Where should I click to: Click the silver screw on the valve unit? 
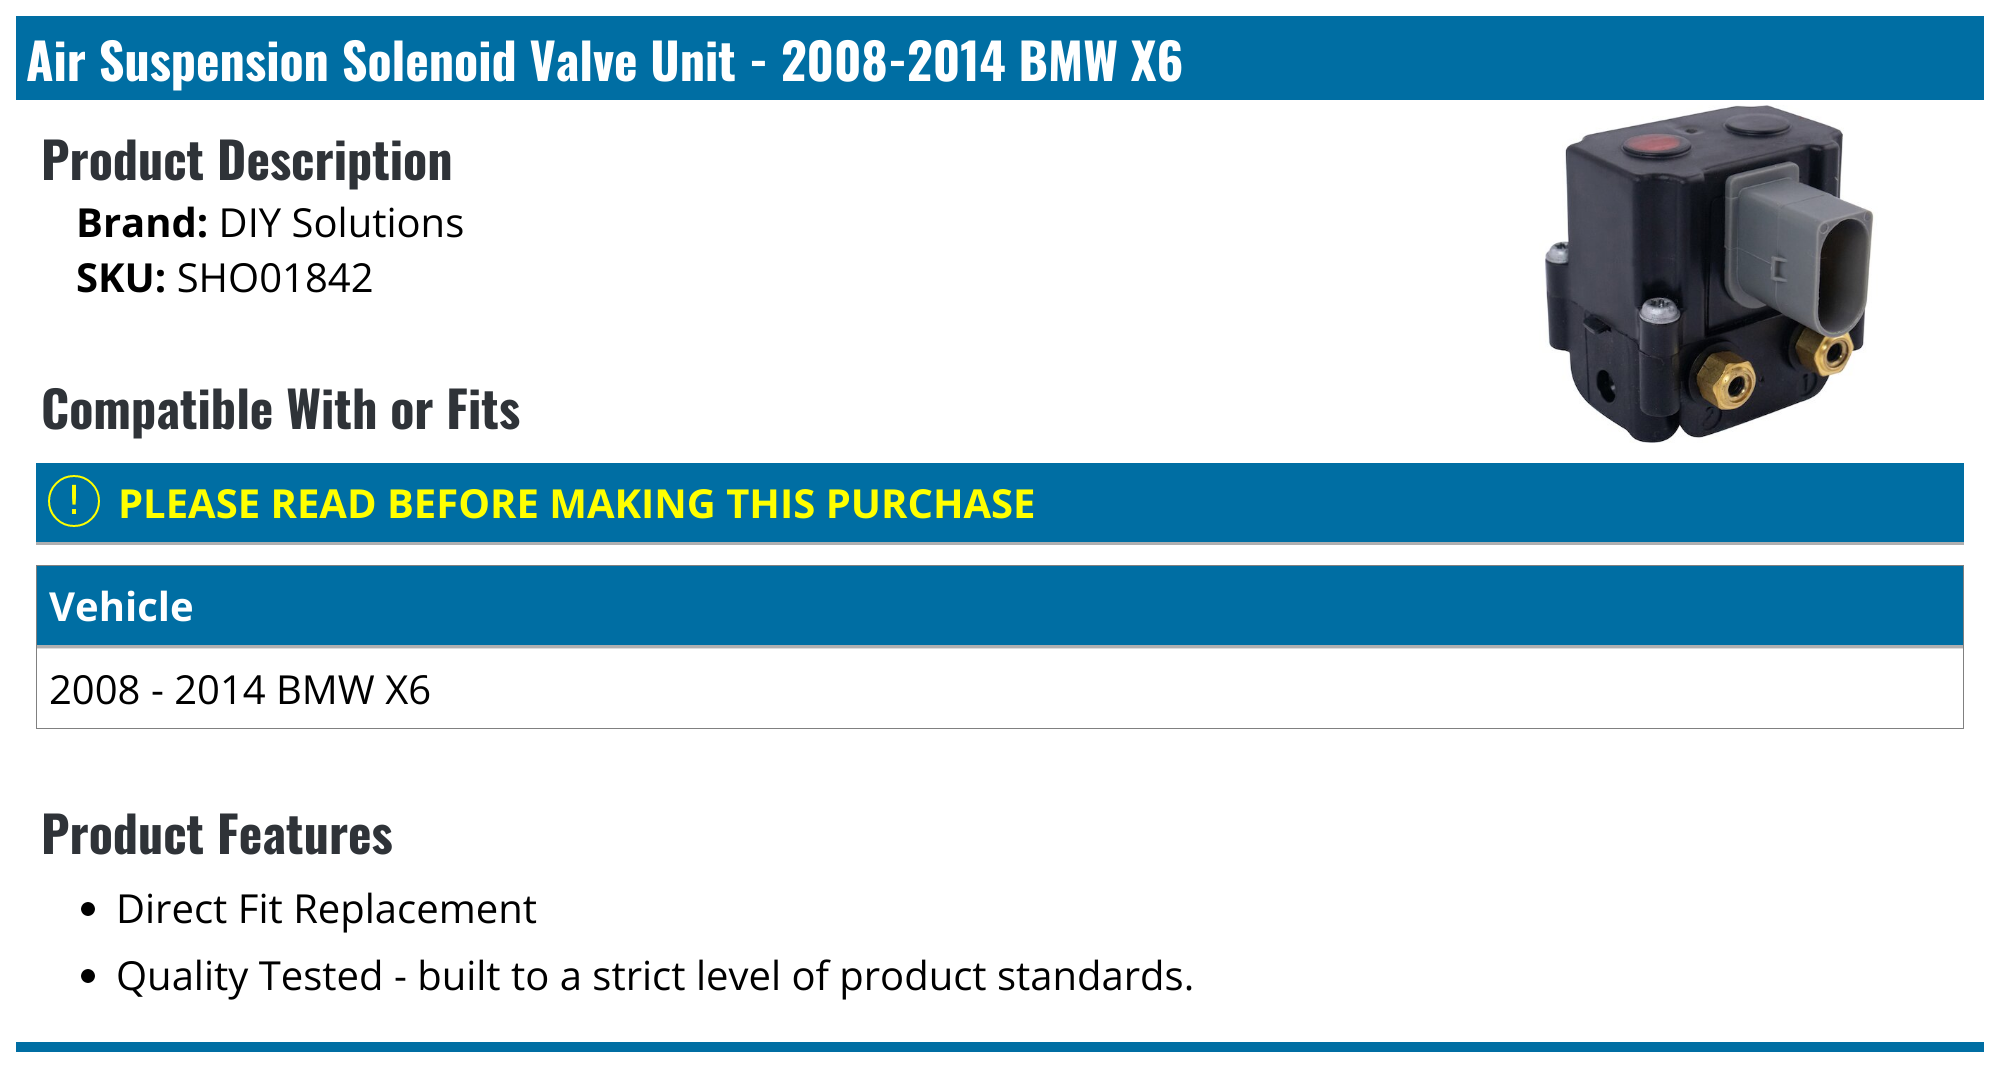pos(1661,310)
